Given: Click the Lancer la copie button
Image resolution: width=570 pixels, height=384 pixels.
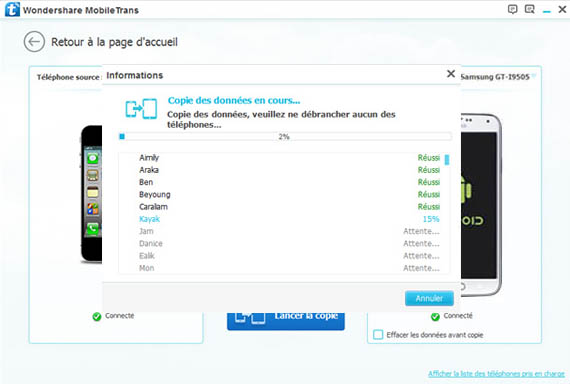Looking at the screenshot, I should [x=286, y=320].
